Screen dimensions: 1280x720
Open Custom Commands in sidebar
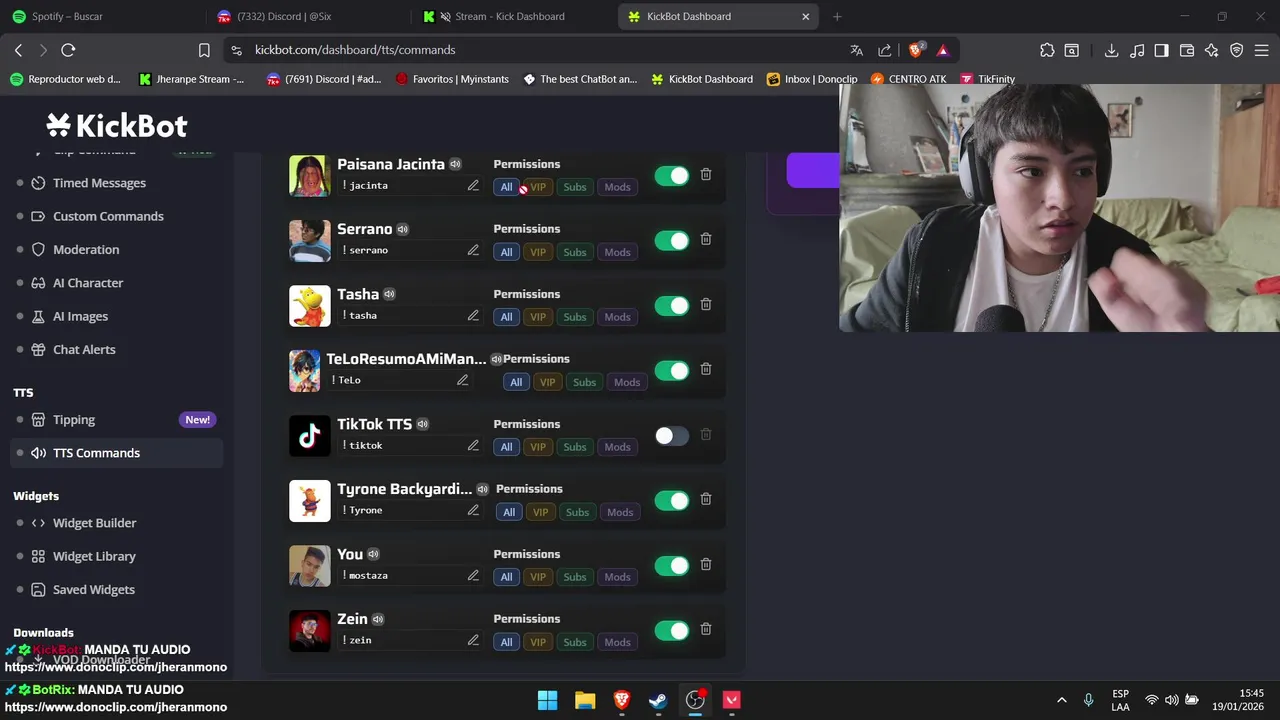coord(108,216)
